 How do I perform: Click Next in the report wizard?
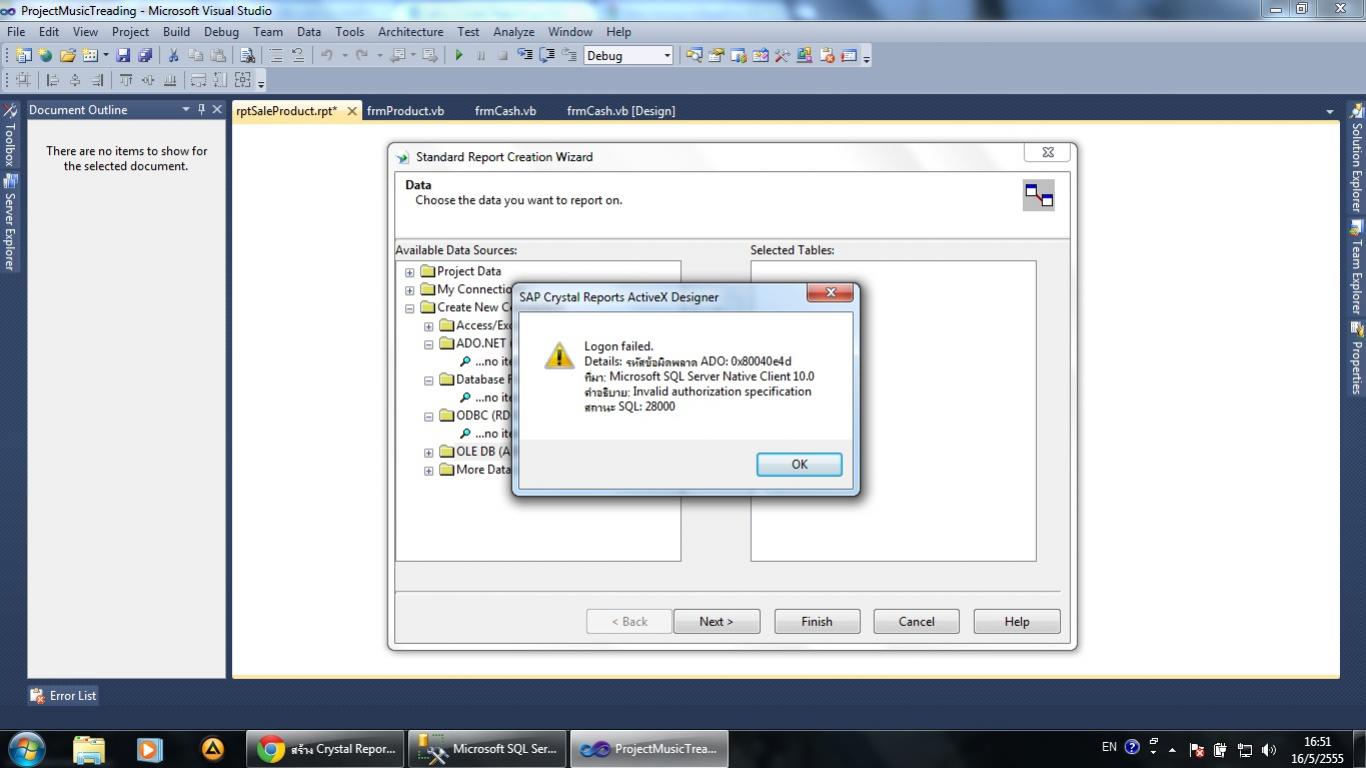click(x=716, y=621)
